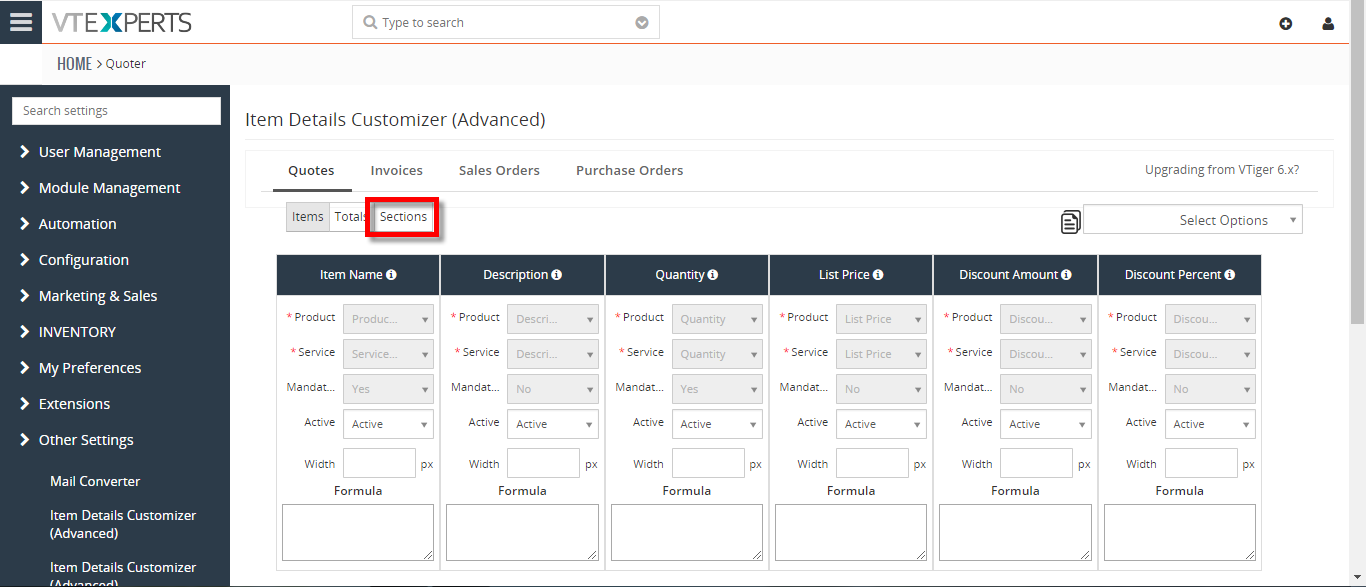Click the search magnifier icon
The height and width of the screenshot is (587, 1366).
(370, 22)
